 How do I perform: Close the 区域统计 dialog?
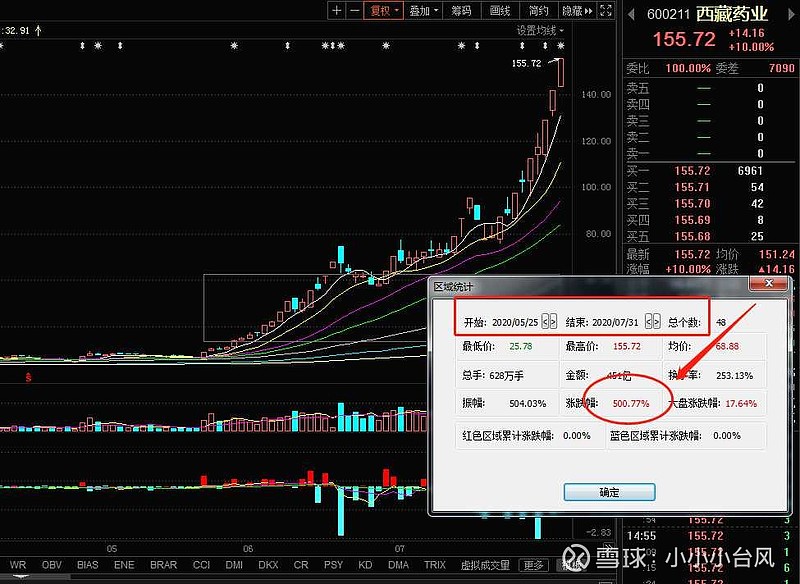click(769, 284)
